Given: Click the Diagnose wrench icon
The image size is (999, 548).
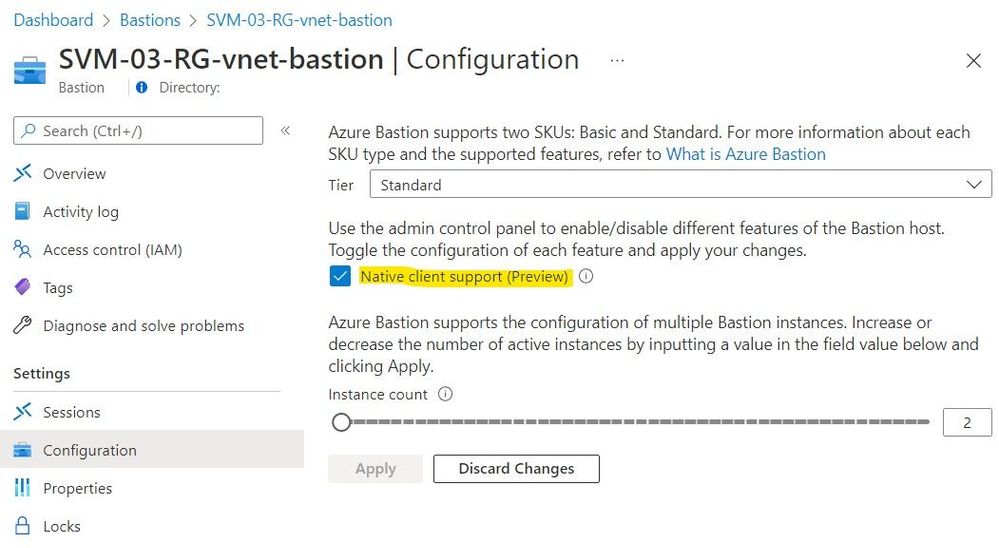Looking at the screenshot, I should pos(22,326).
